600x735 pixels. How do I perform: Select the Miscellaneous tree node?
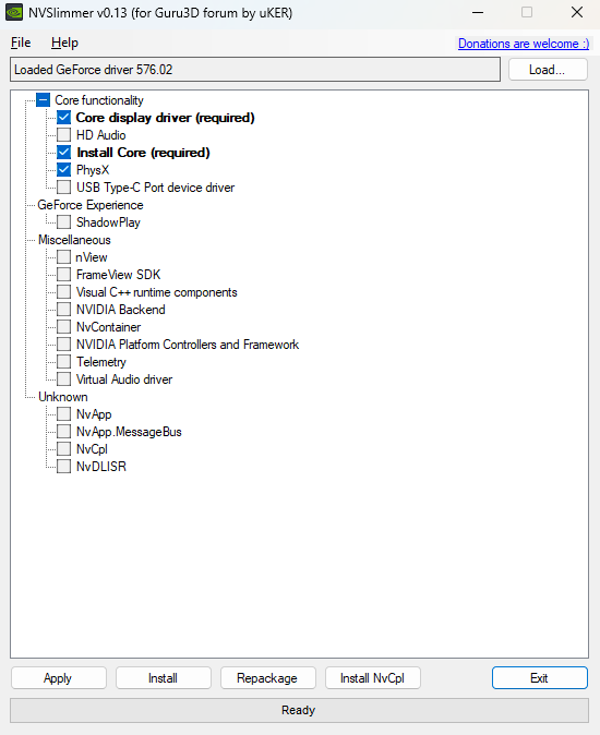pyautogui.click(x=75, y=240)
